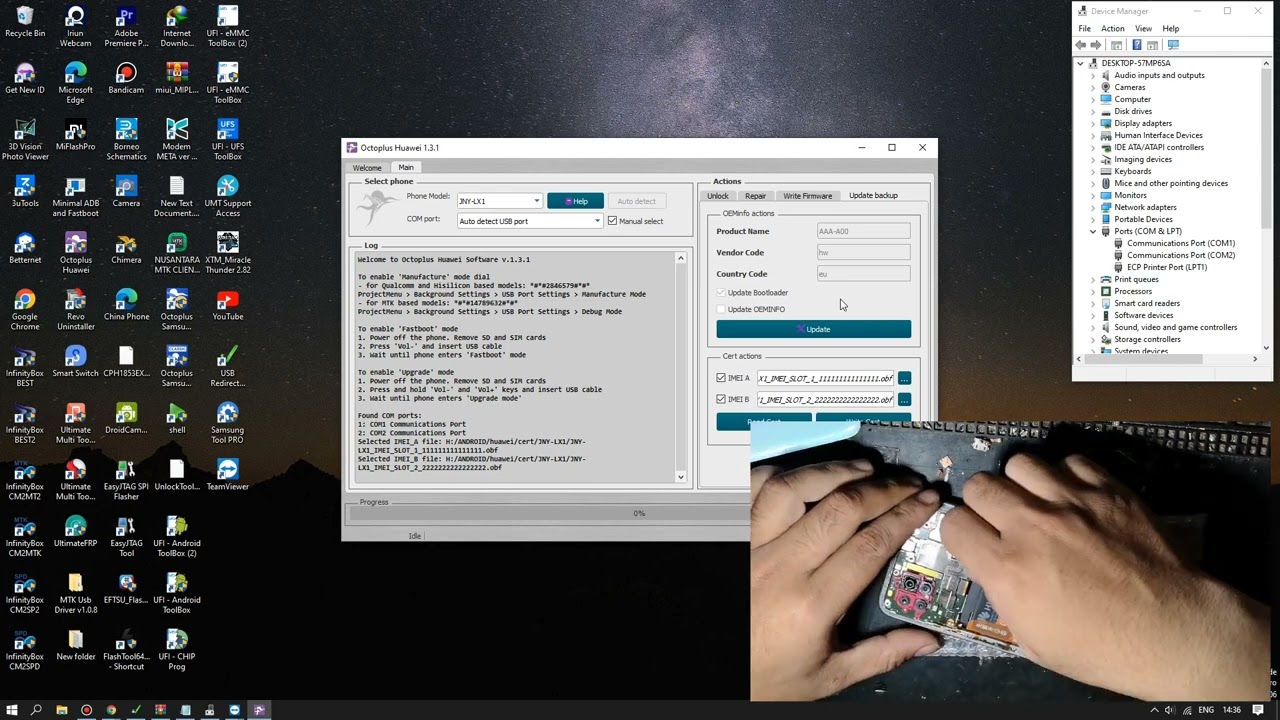Screen dimensions: 1280x720
Task: Launch the MiFlashPro desktop shortcut
Action: pos(75,135)
